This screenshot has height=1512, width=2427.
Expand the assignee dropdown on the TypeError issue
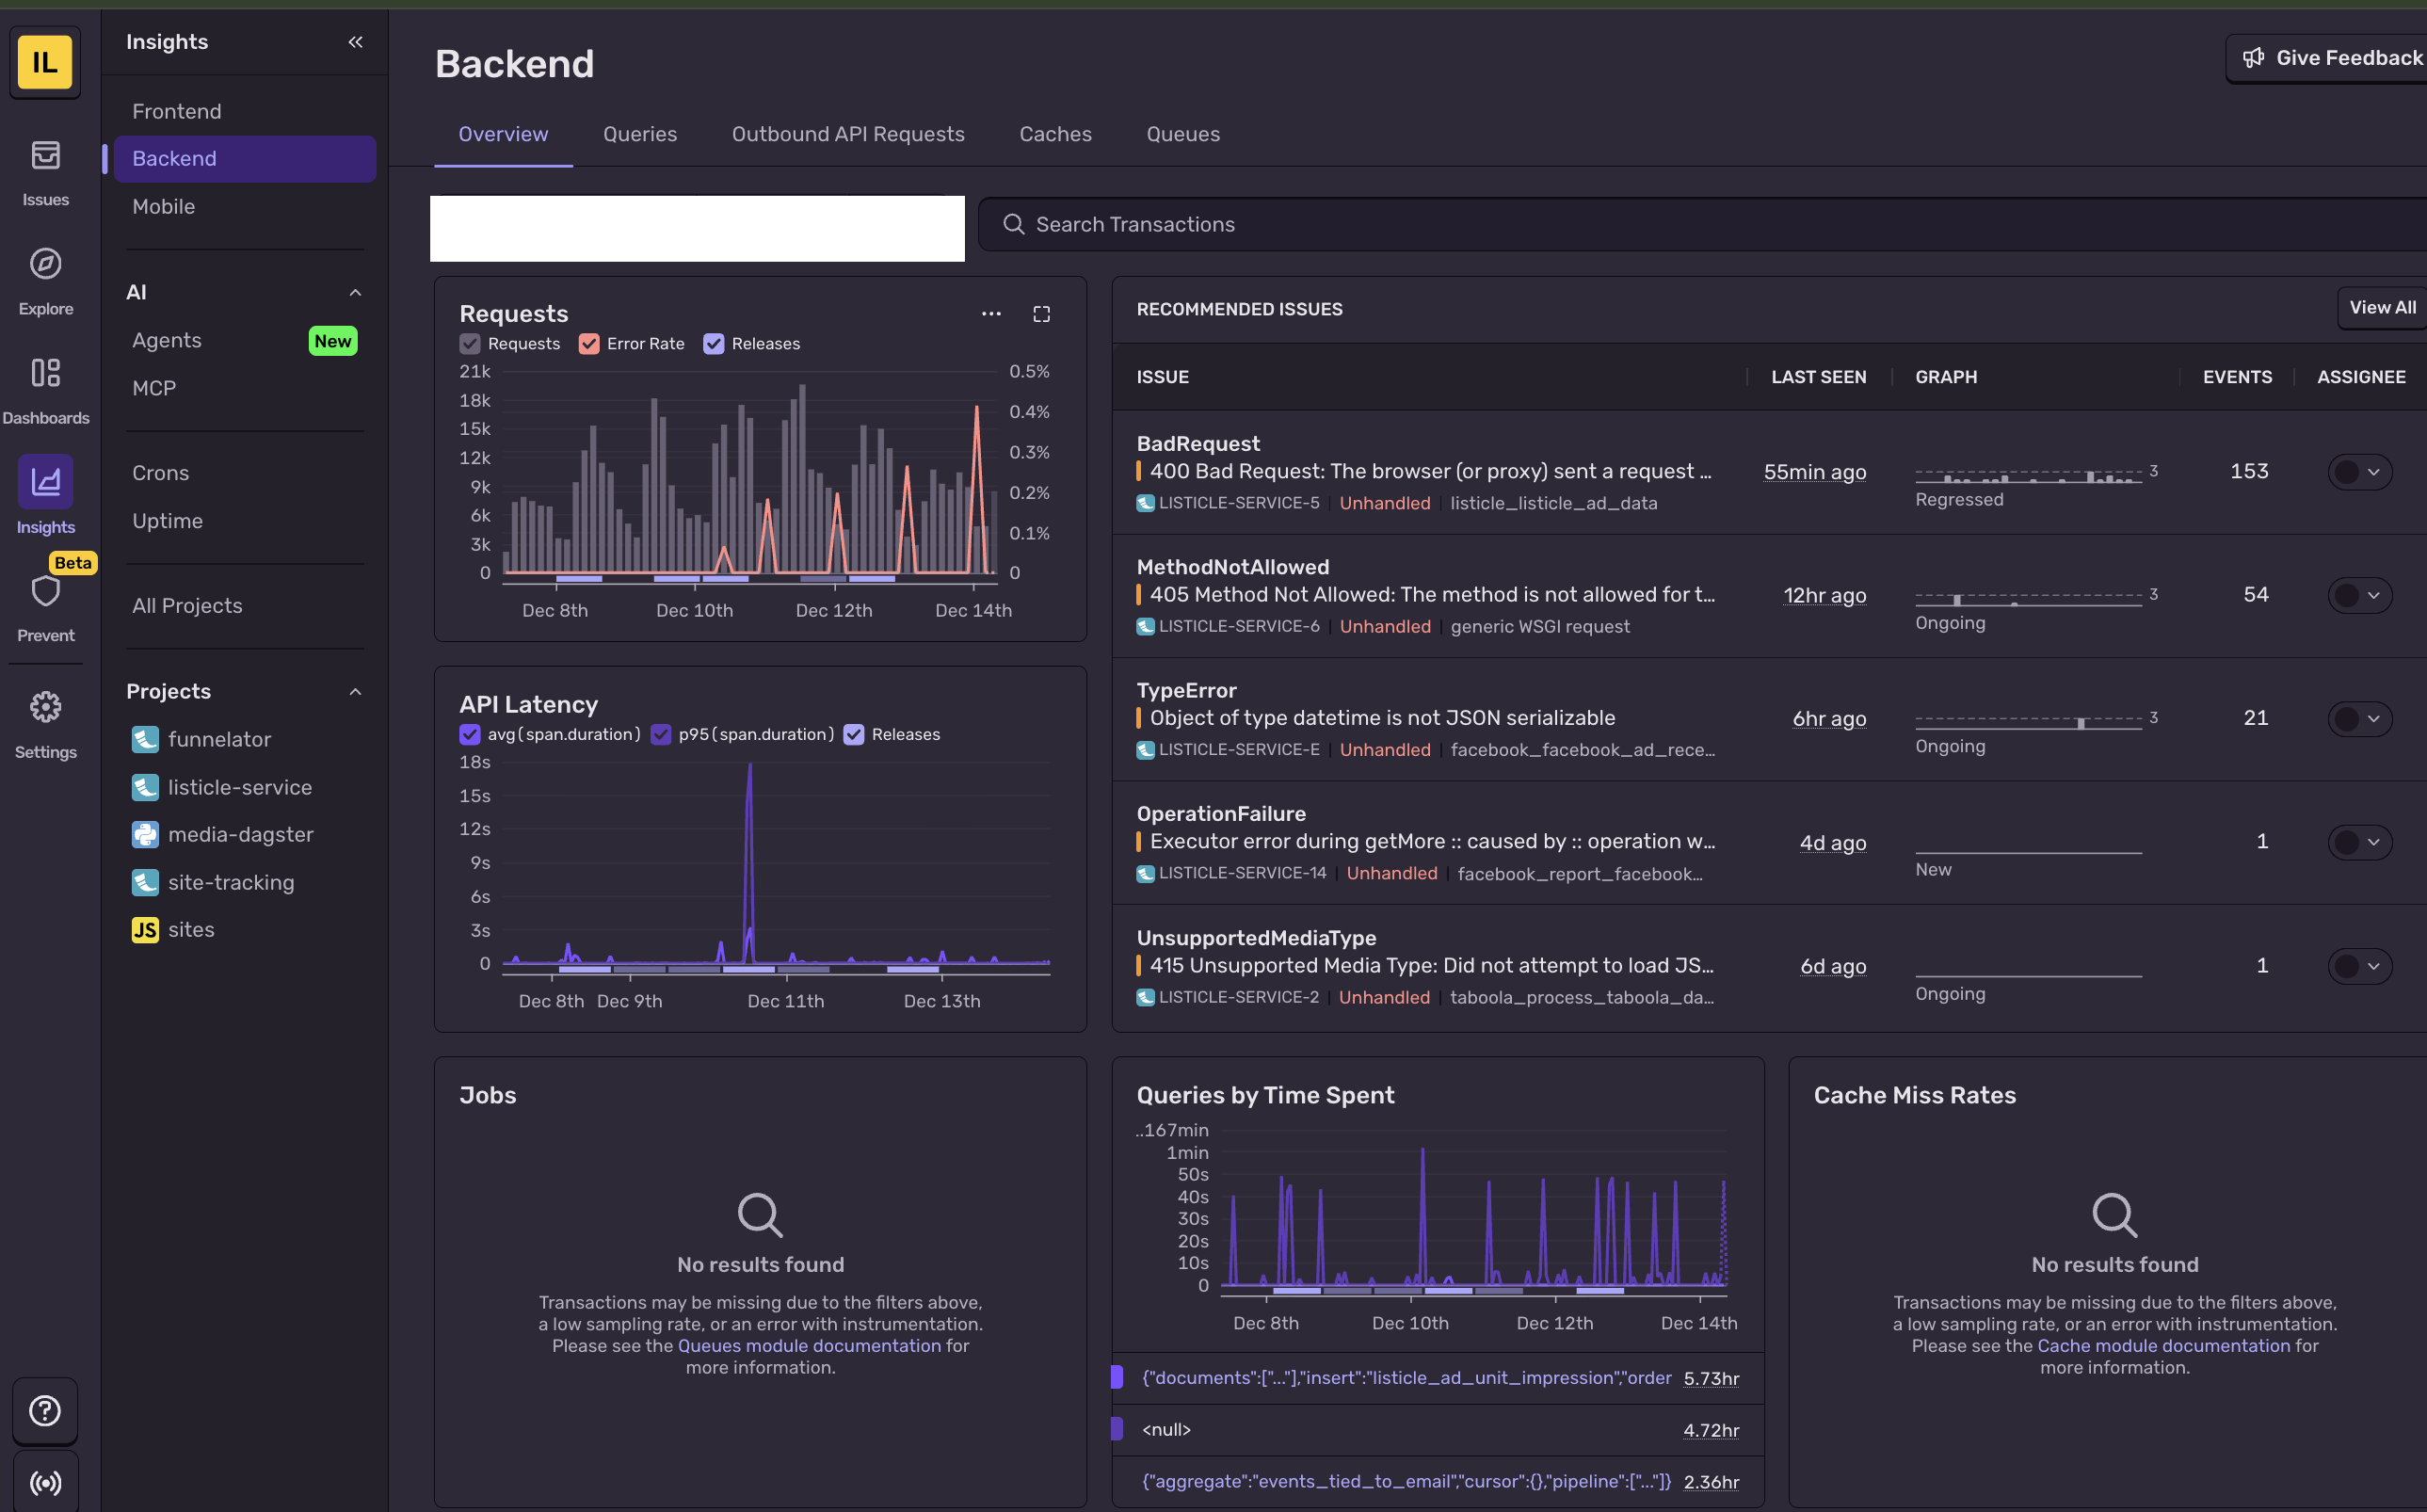tap(2374, 718)
